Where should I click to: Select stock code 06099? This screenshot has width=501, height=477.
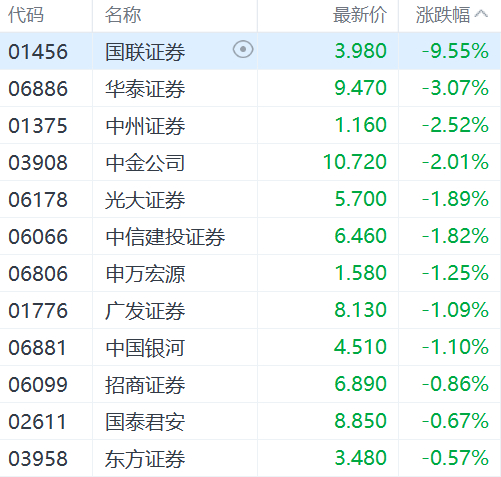tap(38, 385)
